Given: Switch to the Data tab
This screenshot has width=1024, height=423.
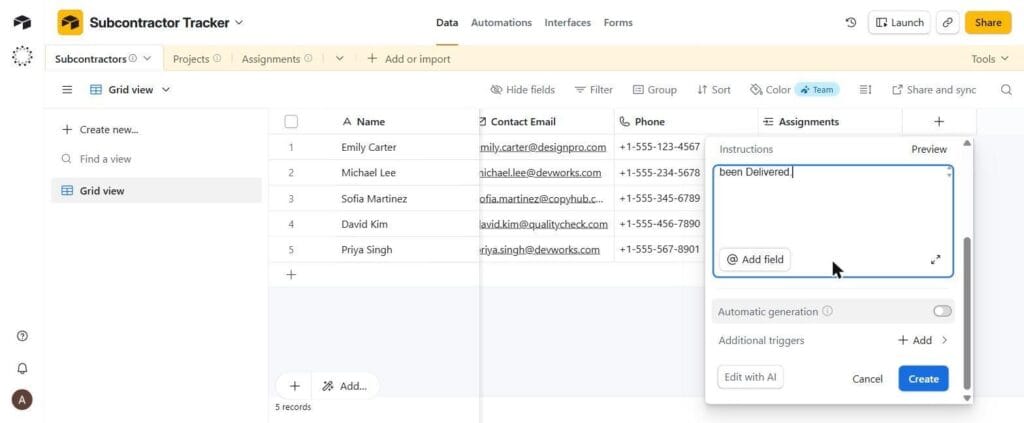Looking at the screenshot, I should (x=447, y=22).
